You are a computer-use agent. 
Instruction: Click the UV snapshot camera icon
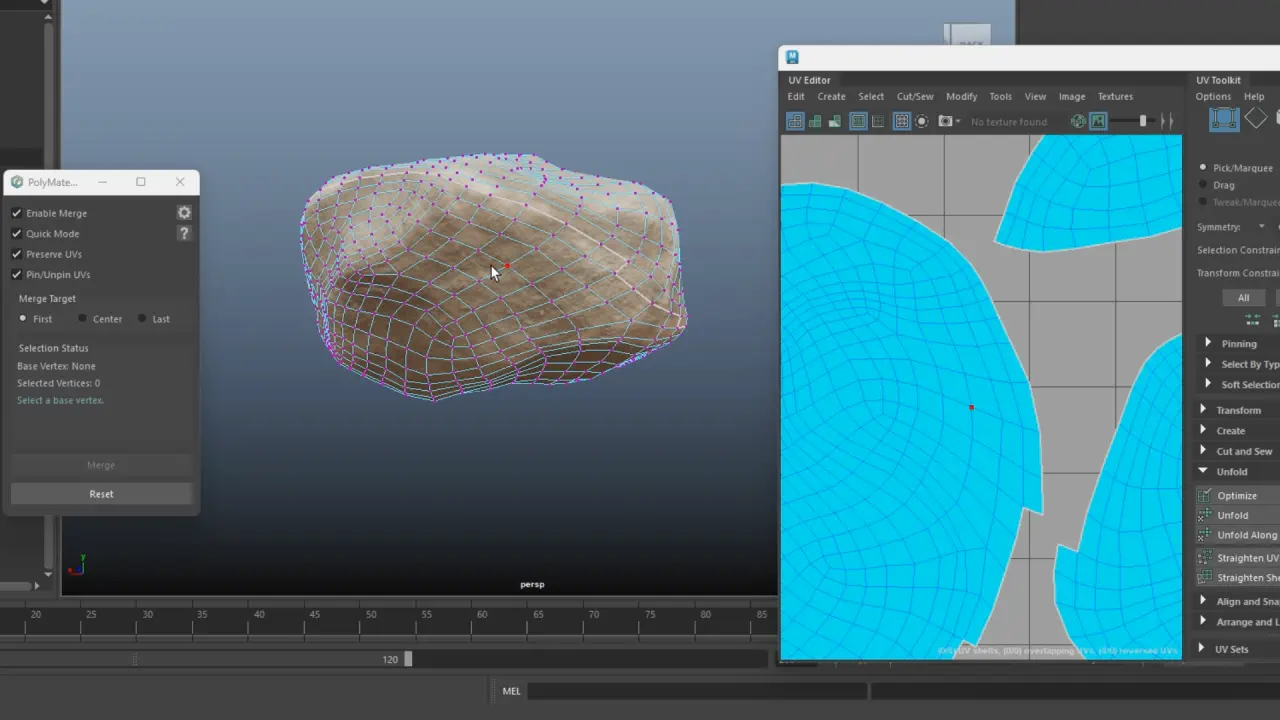(944, 122)
